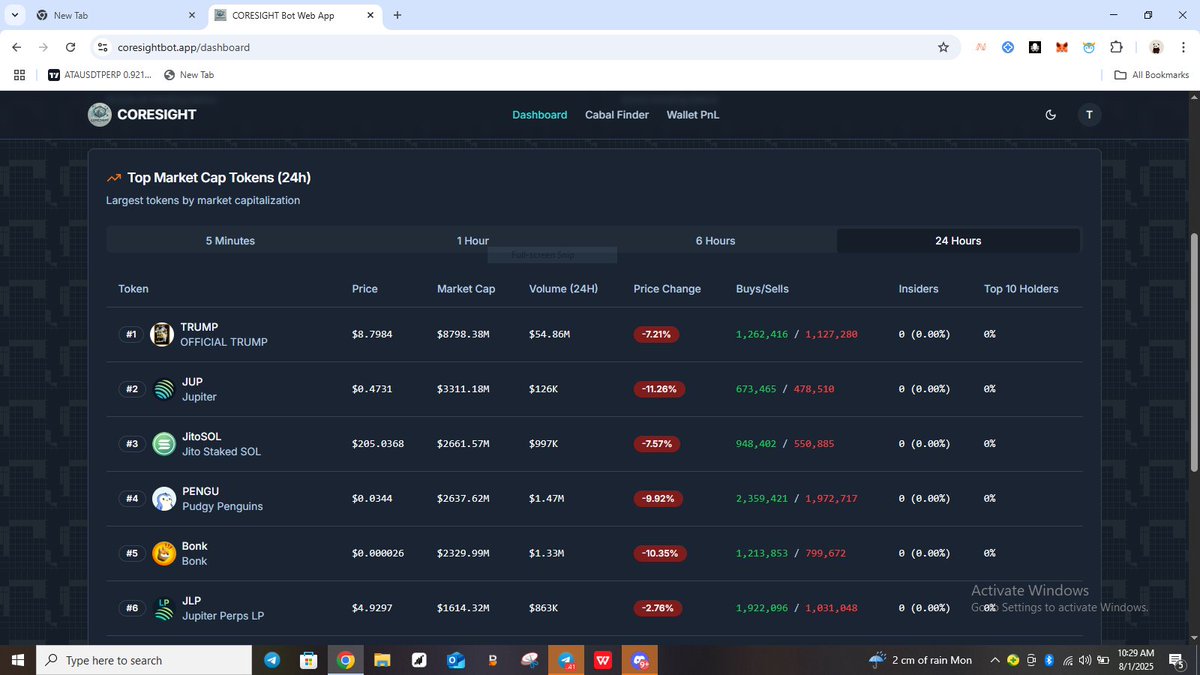Click the Chrome profile avatar

point(1156,47)
